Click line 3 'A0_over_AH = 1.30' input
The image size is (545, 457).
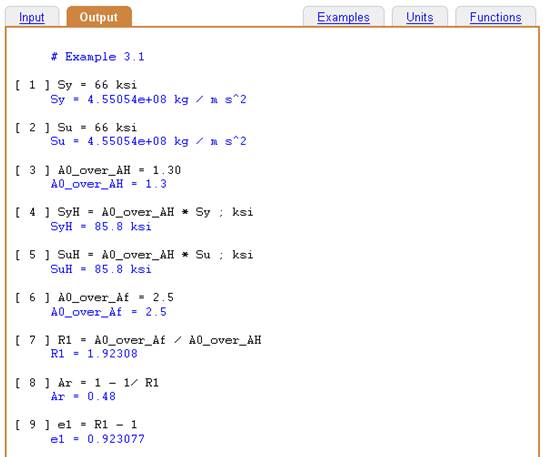119,170
